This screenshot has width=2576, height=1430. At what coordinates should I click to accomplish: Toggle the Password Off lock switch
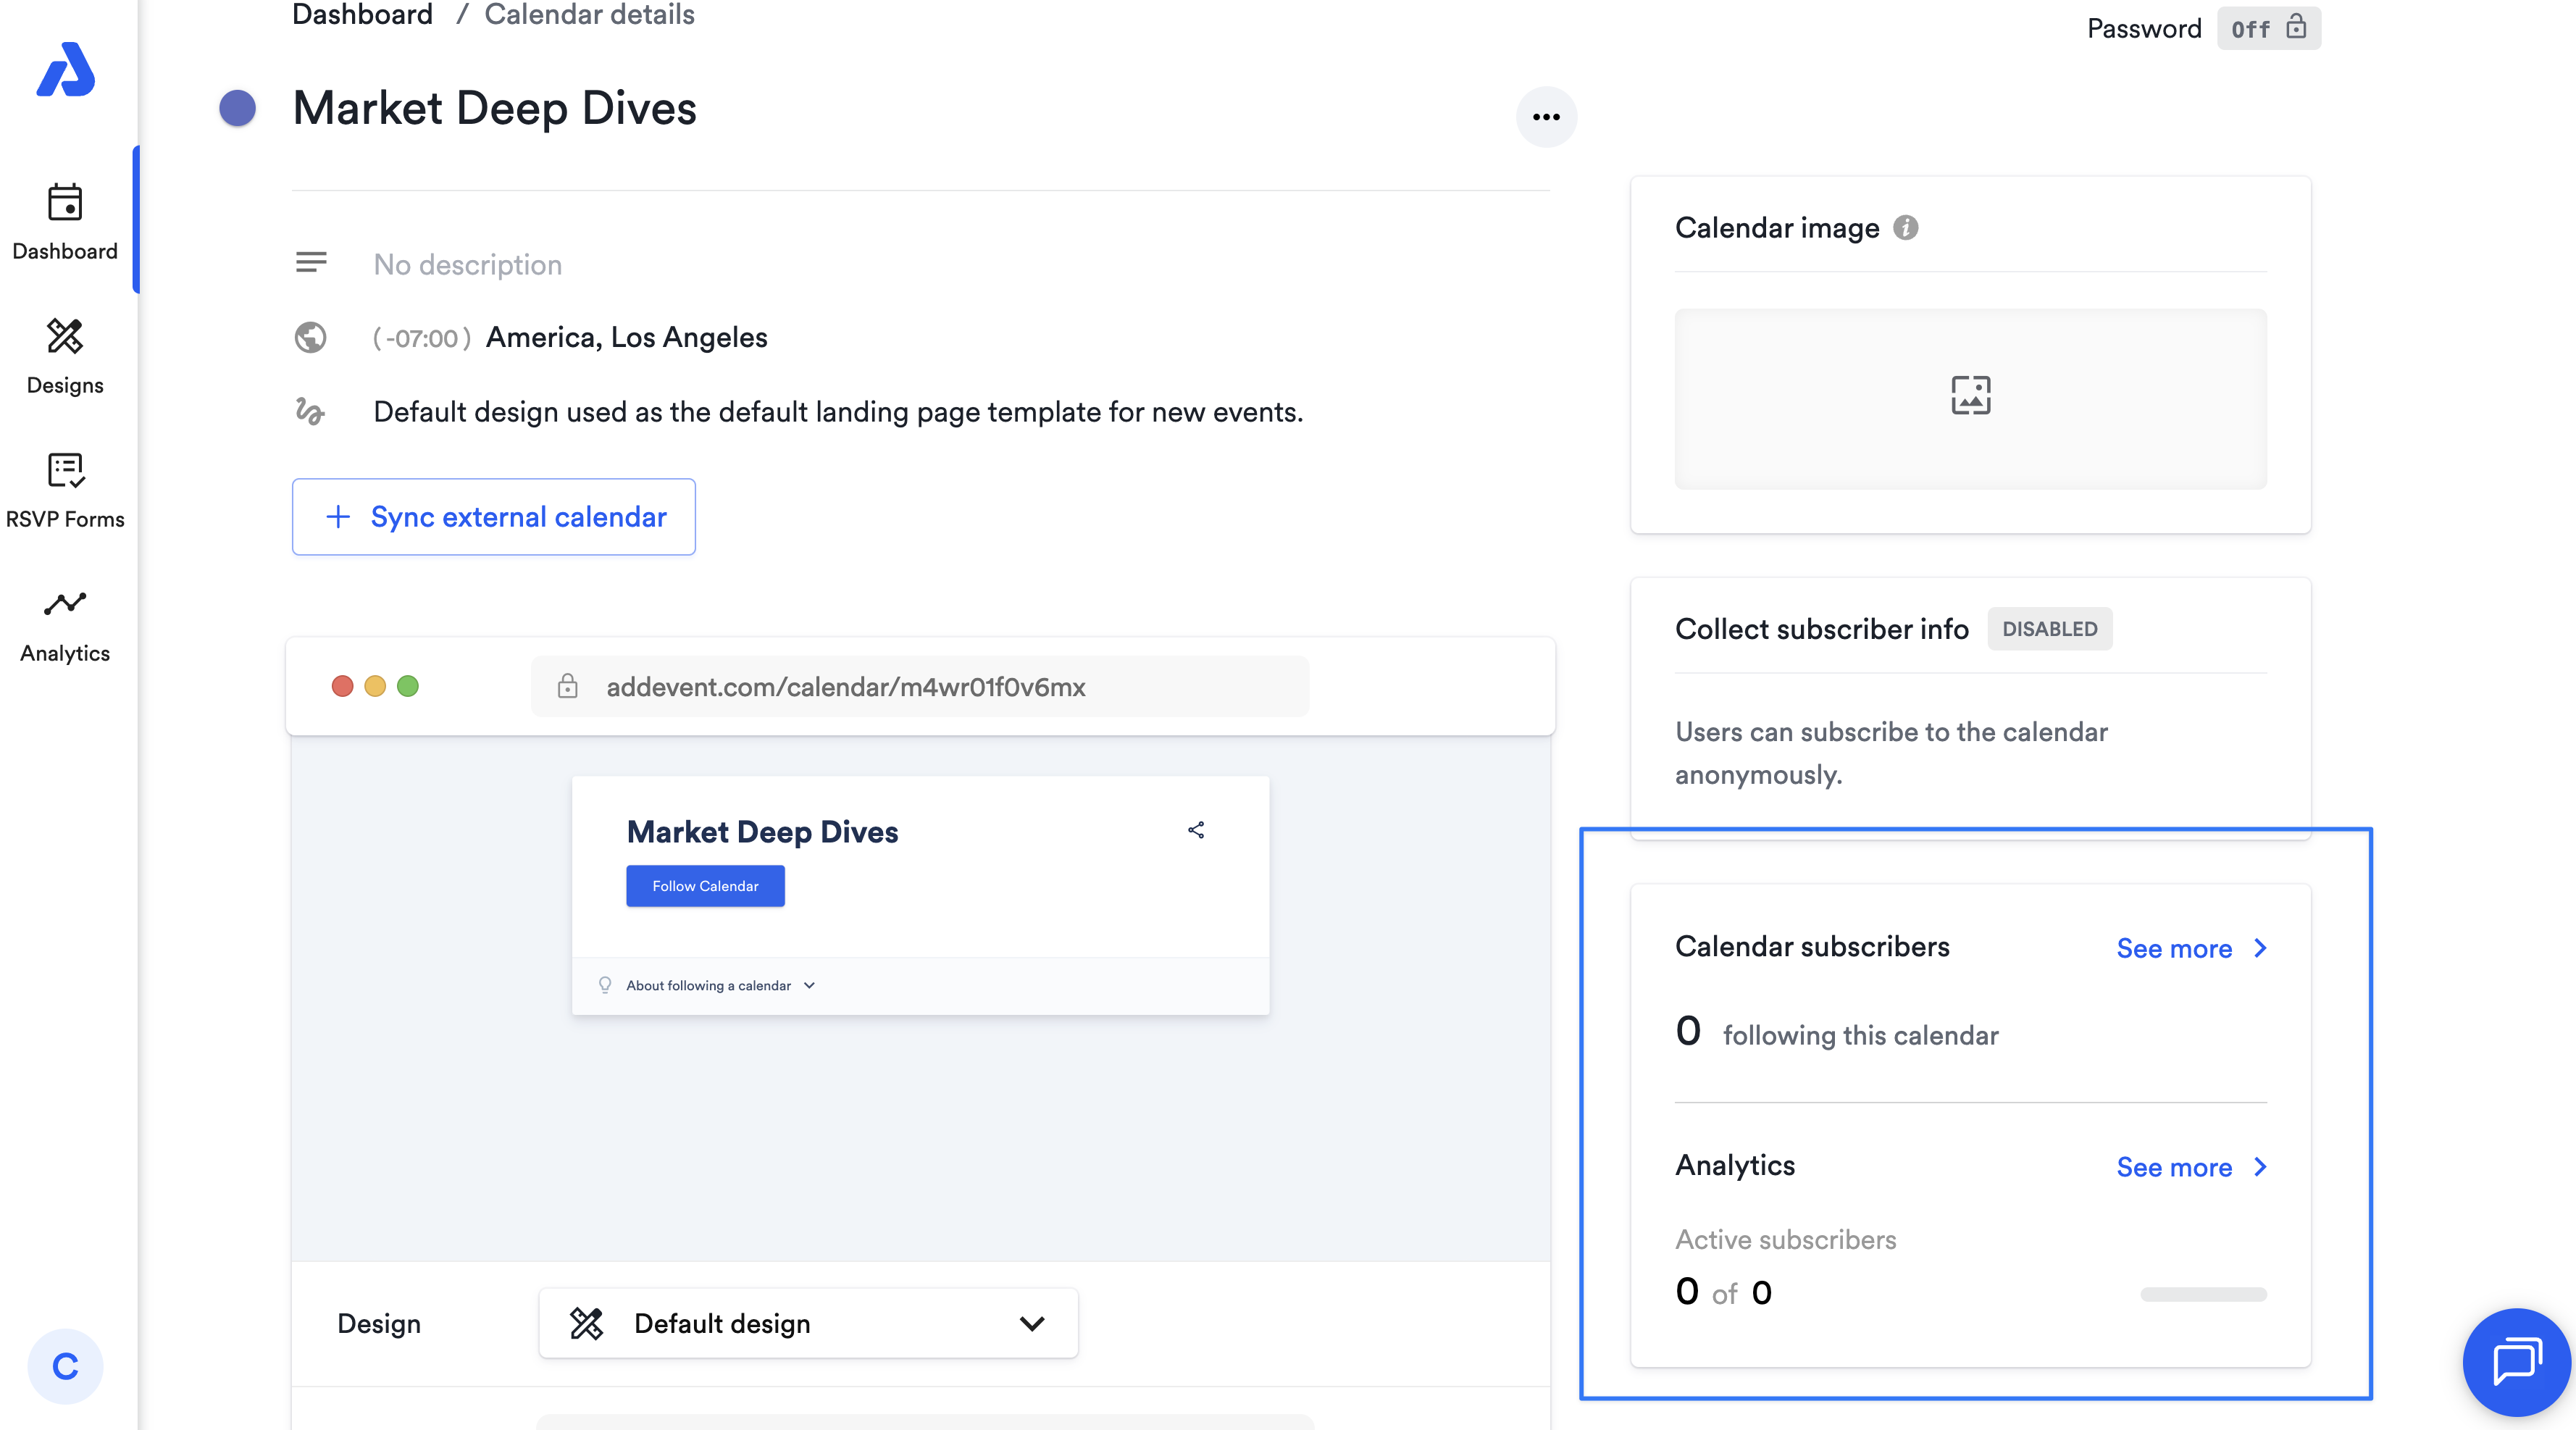point(2267,28)
